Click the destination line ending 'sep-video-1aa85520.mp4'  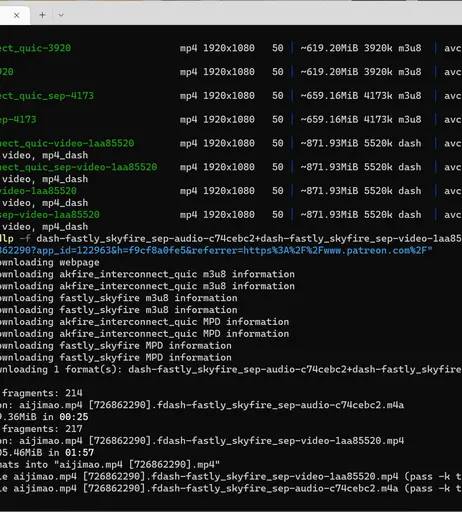(202, 441)
